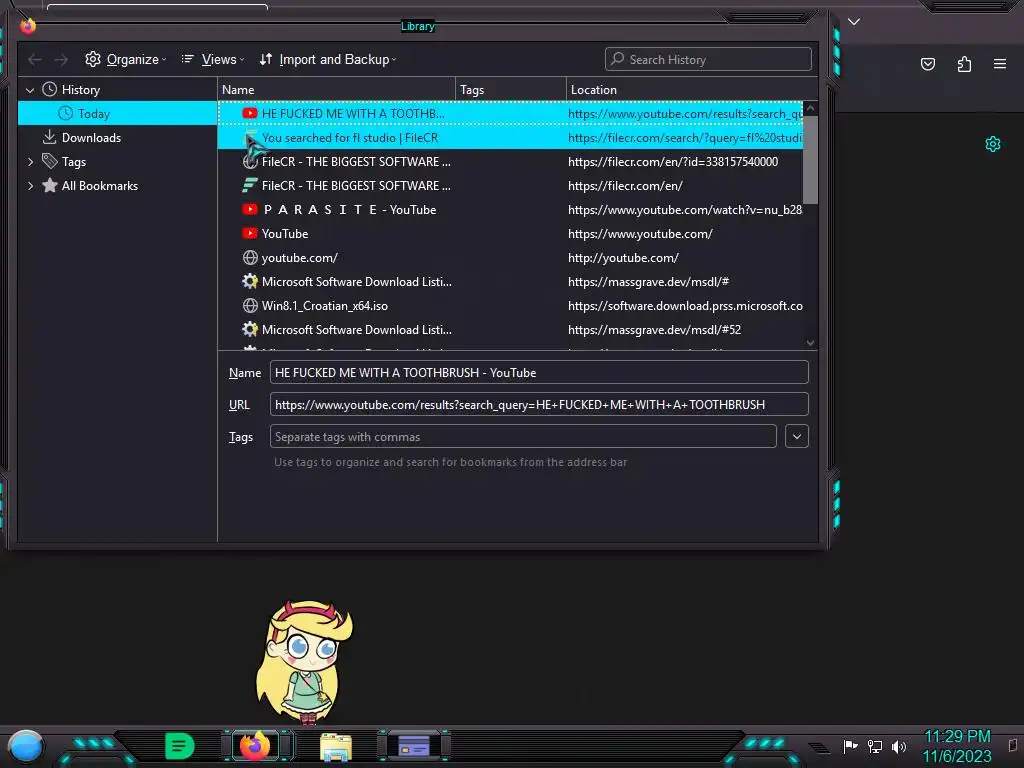The height and width of the screenshot is (768, 1024).
Task: Select FileCR row with filecr.com/en/ URL
Action: coord(510,185)
